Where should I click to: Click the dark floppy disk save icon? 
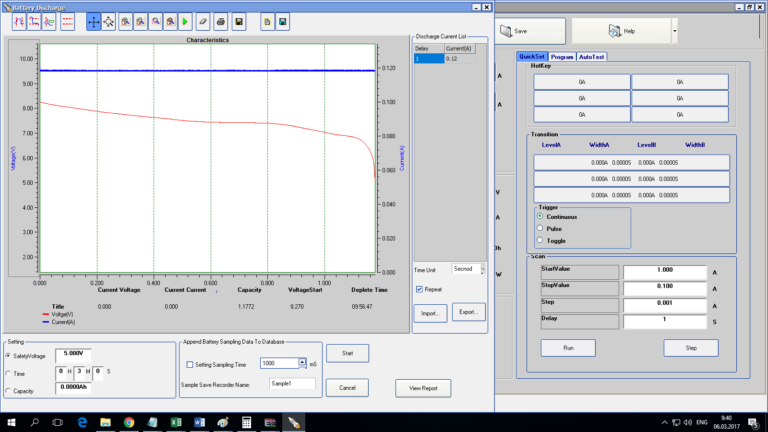click(x=239, y=22)
